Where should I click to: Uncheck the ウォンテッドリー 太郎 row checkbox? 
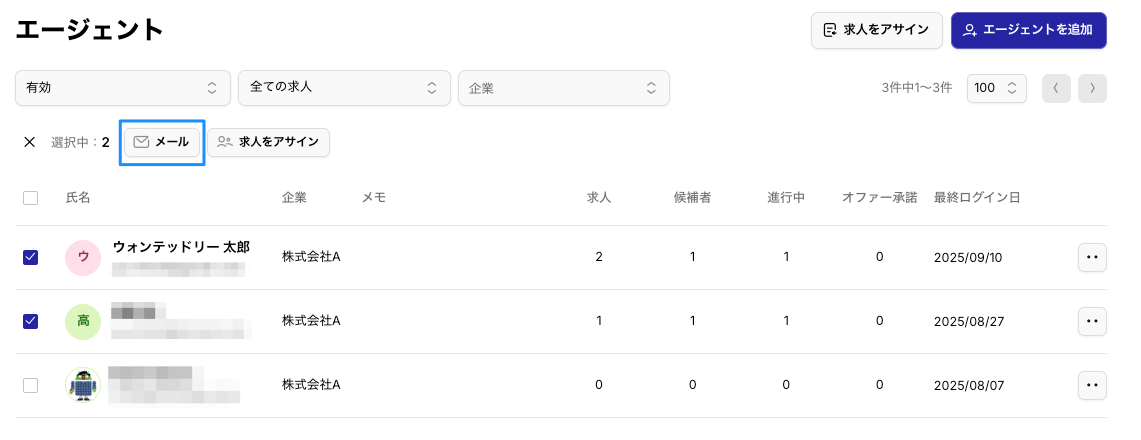click(31, 257)
